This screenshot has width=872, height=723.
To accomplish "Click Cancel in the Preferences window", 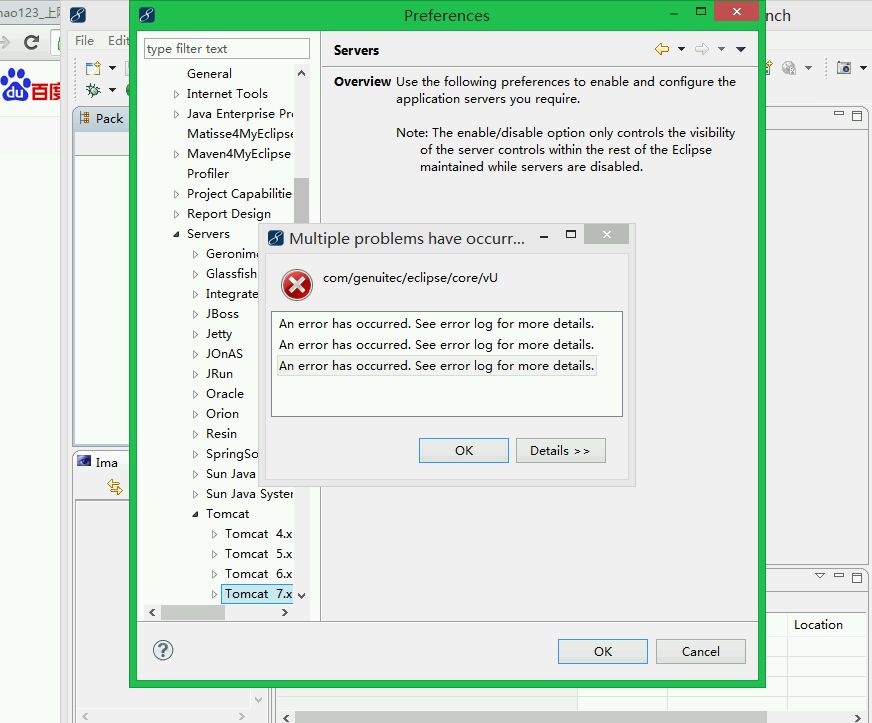I will (x=701, y=651).
